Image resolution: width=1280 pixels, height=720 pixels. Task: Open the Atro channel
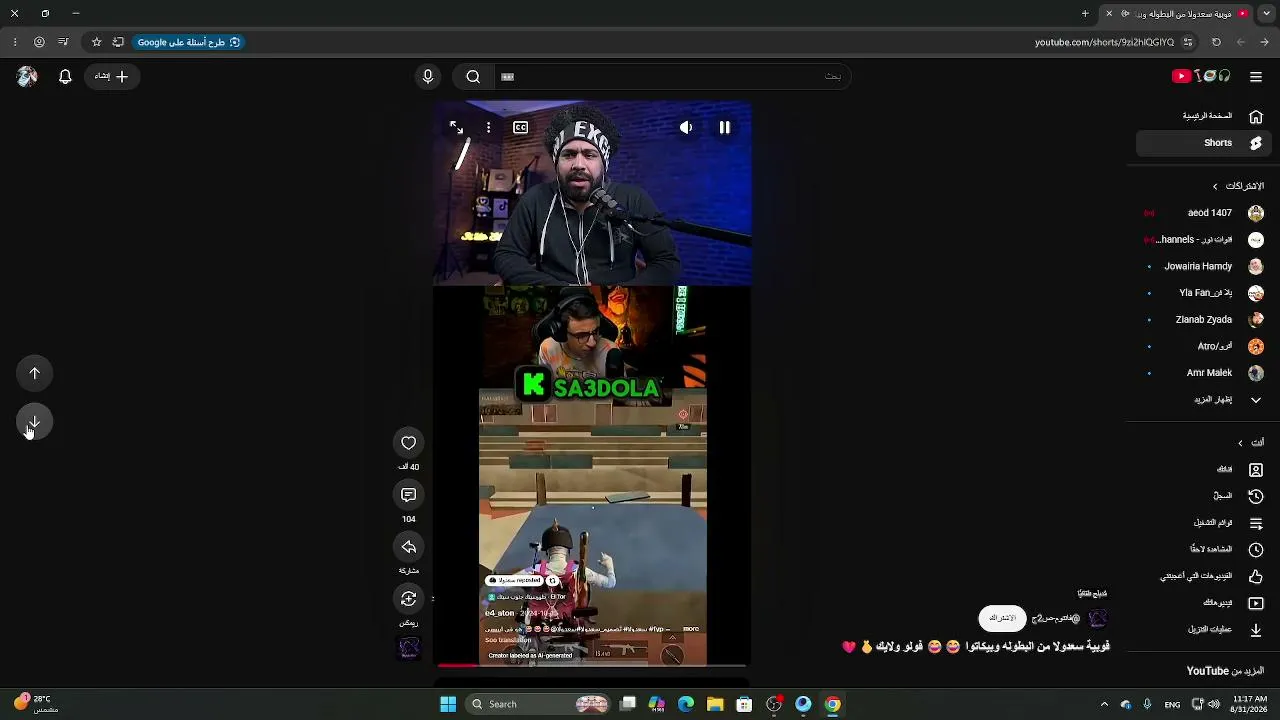(1204, 346)
